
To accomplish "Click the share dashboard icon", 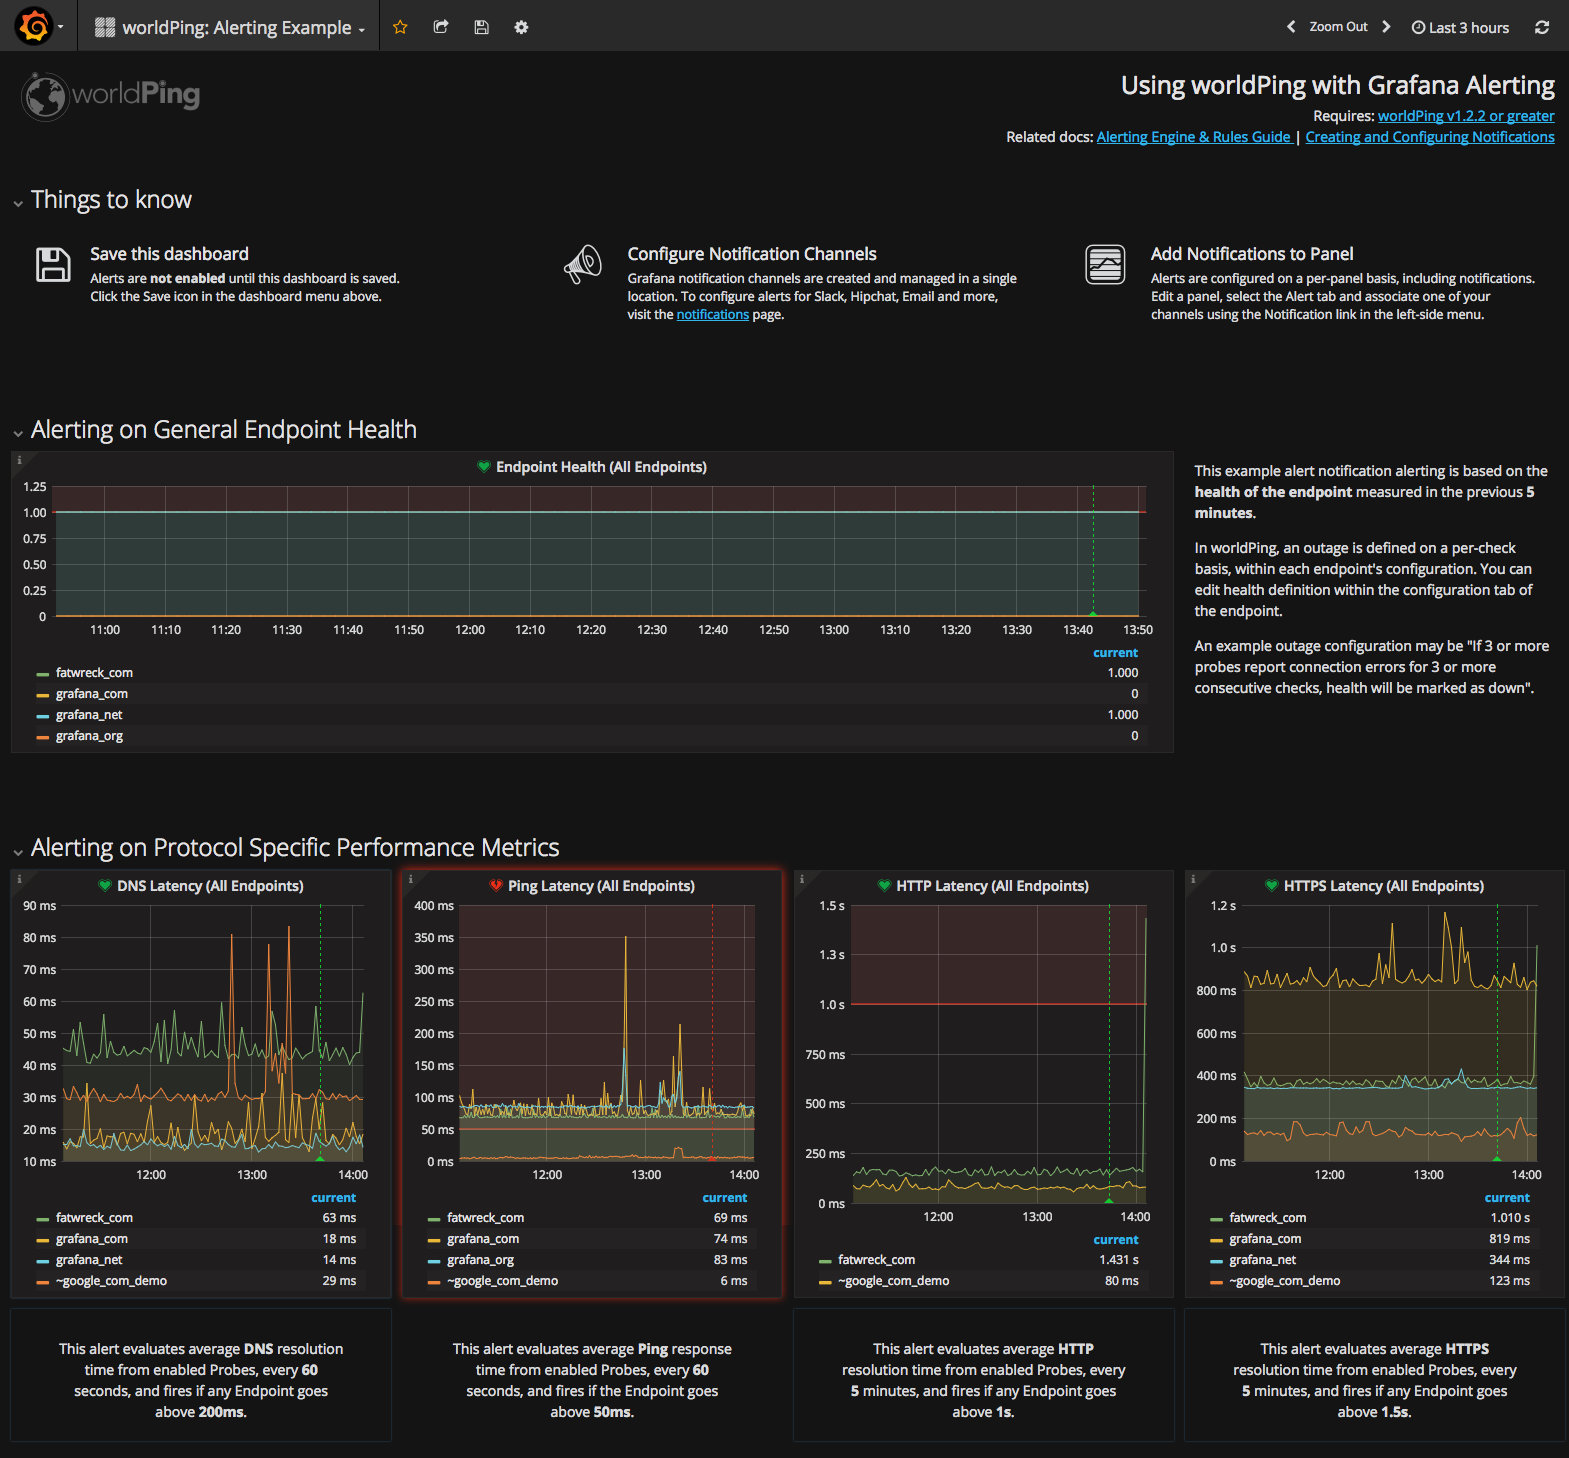I will click(x=441, y=27).
